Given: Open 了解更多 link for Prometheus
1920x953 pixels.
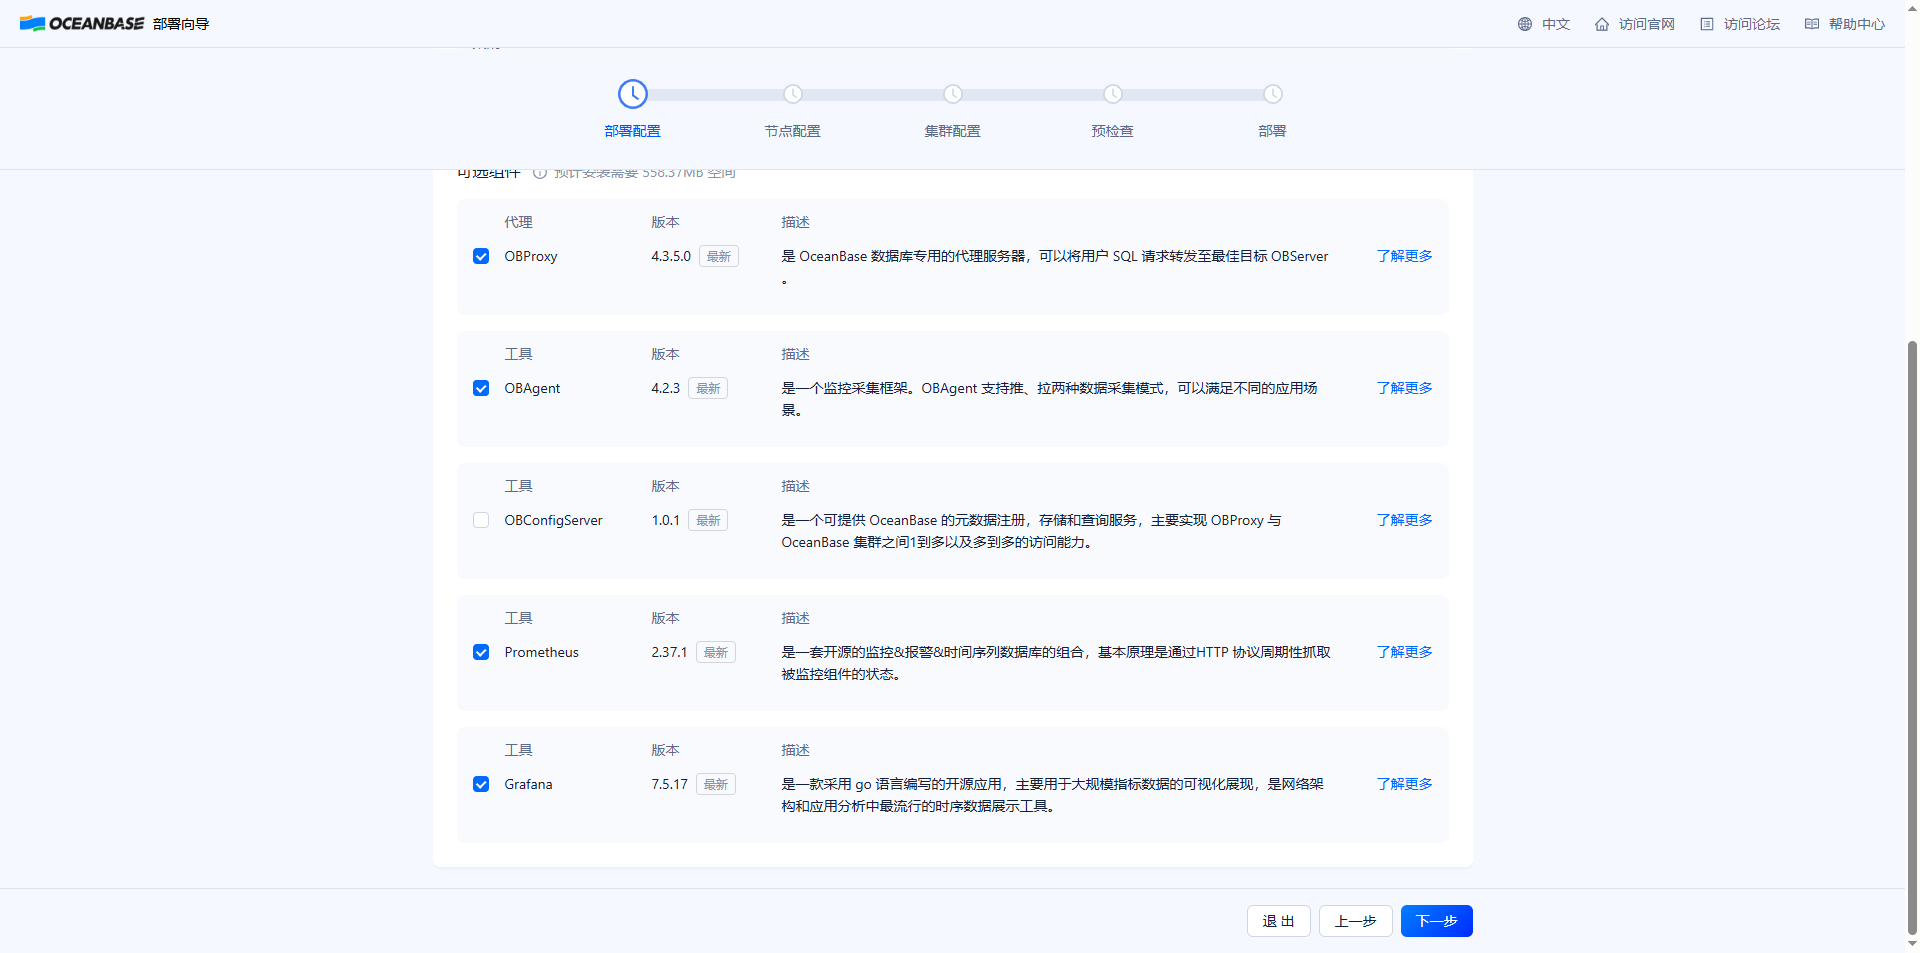Looking at the screenshot, I should coord(1404,652).
